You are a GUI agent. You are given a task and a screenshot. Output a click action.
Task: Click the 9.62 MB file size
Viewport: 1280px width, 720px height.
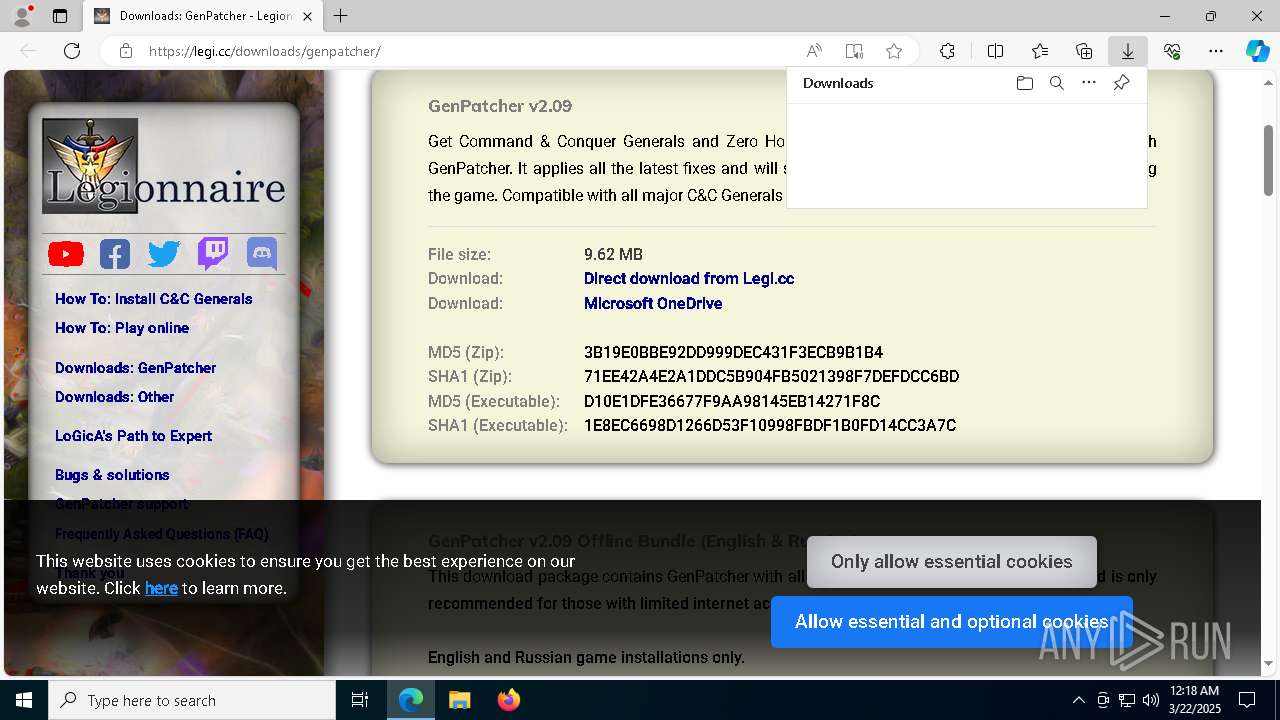click(613, 255)
